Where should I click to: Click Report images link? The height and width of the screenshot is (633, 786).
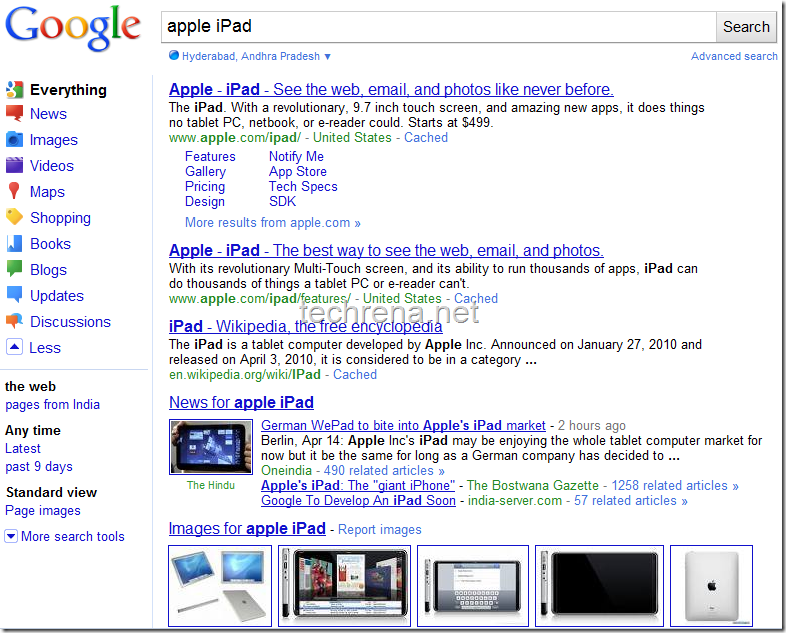[x=379, y=530]
